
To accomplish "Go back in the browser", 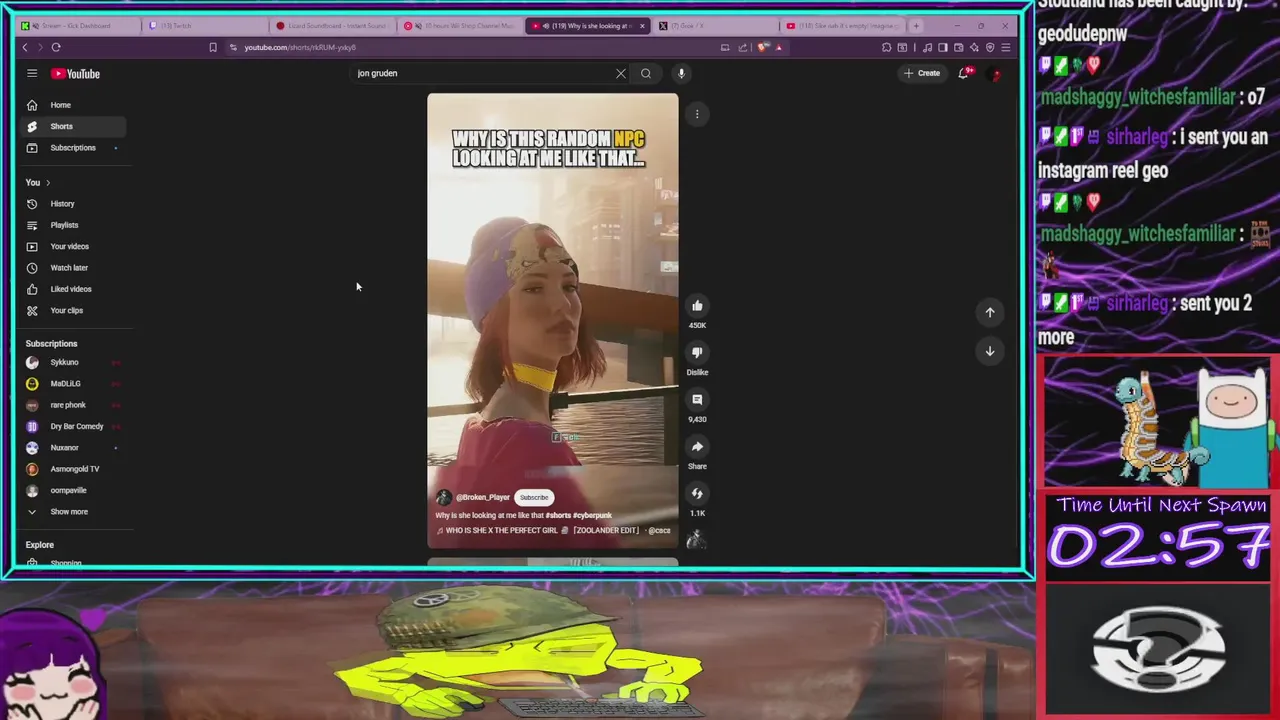I will (x=25, y=47).
